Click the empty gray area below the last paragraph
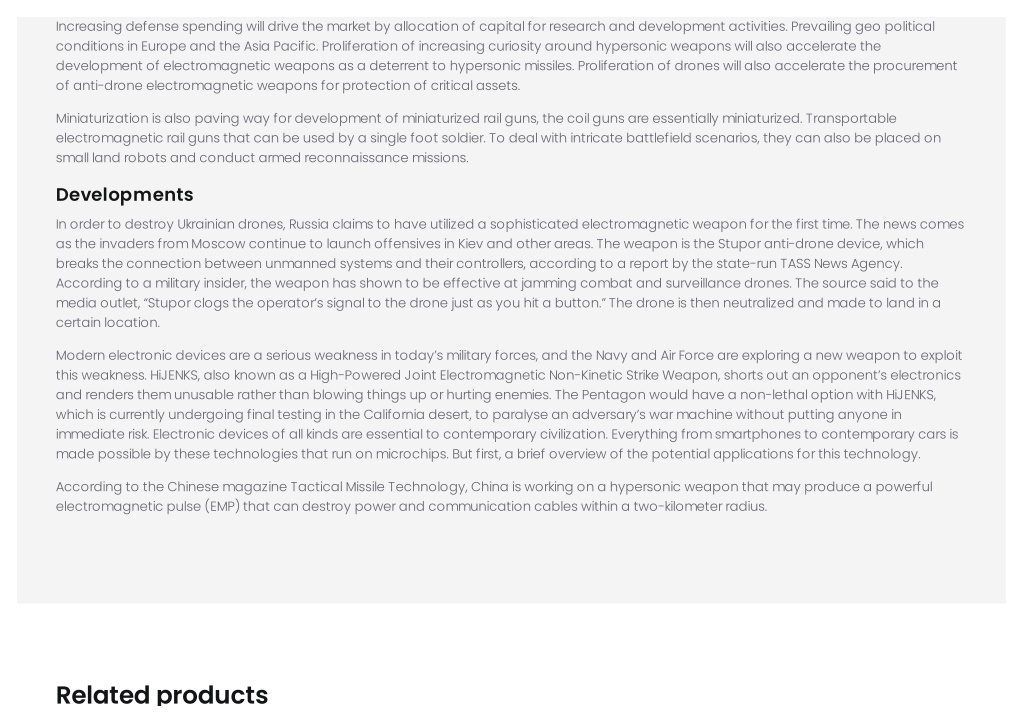 (511, 558)
